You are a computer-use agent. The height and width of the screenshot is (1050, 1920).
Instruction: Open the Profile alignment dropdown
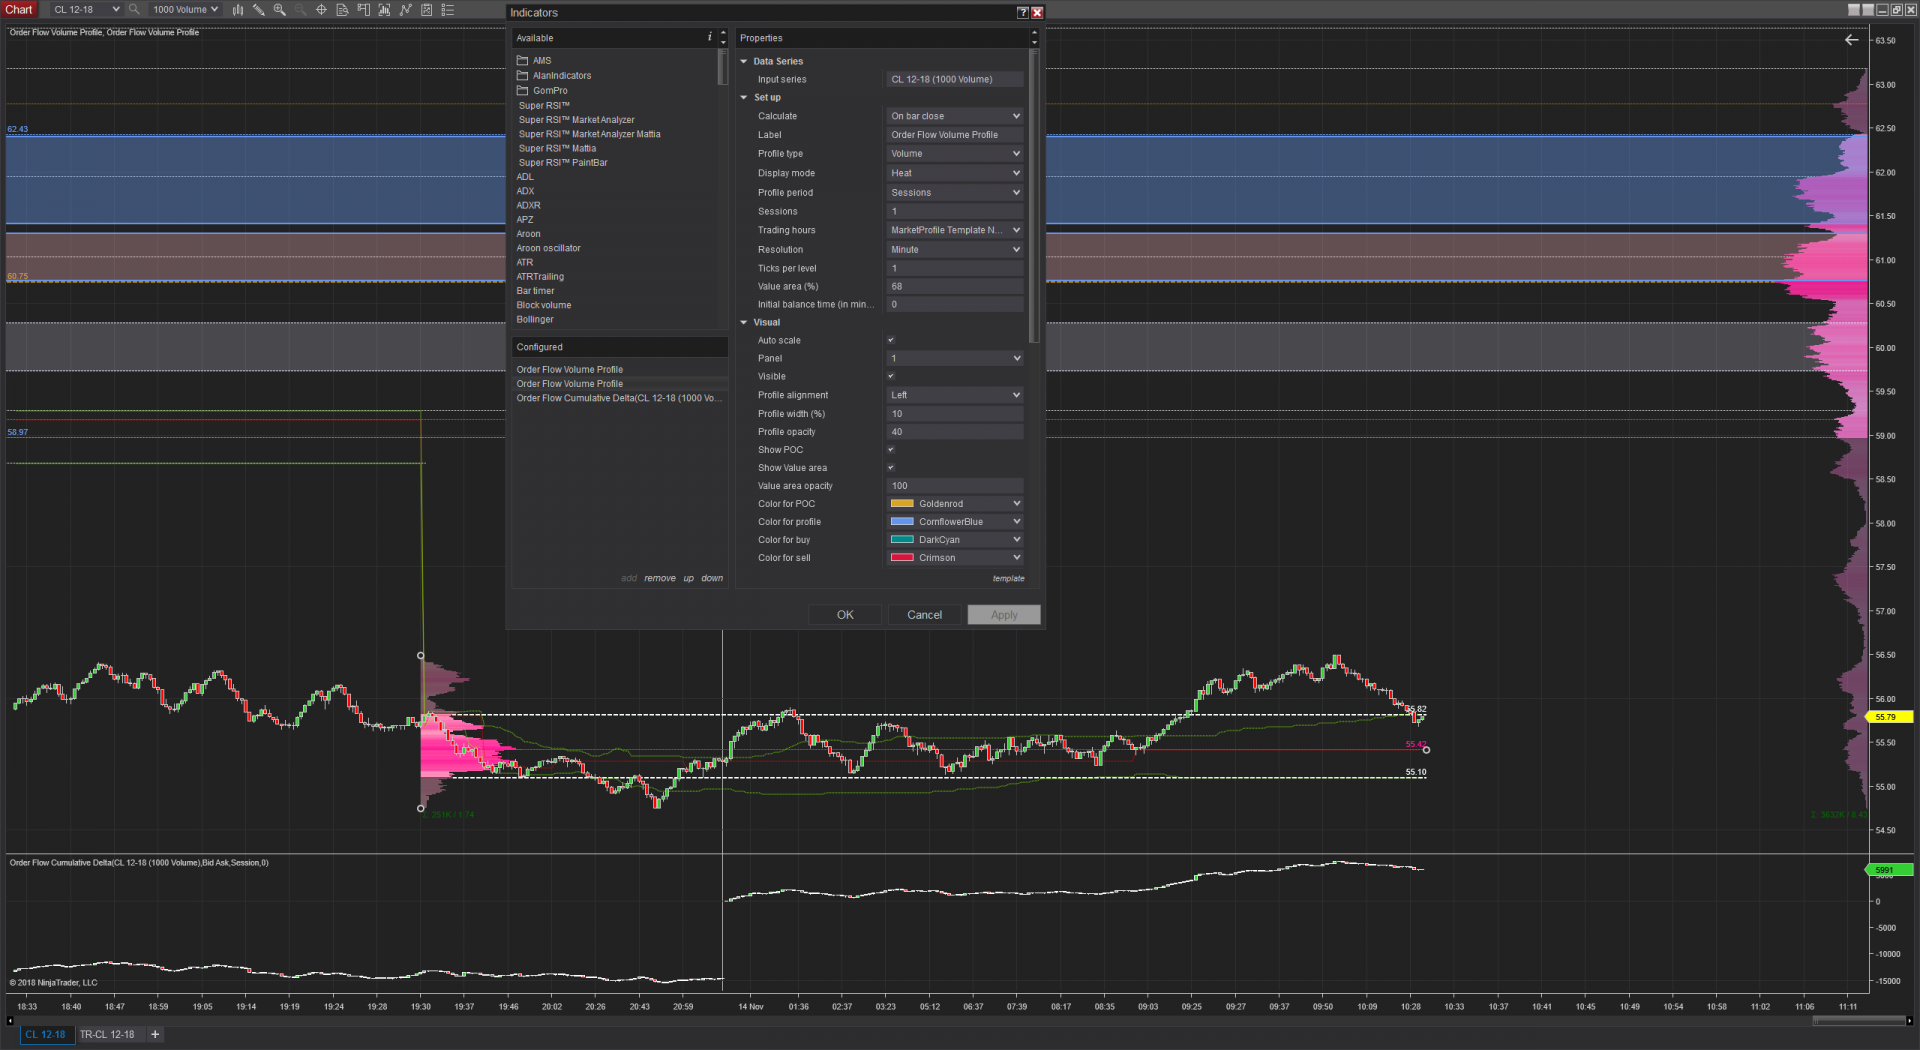[955, 396]
